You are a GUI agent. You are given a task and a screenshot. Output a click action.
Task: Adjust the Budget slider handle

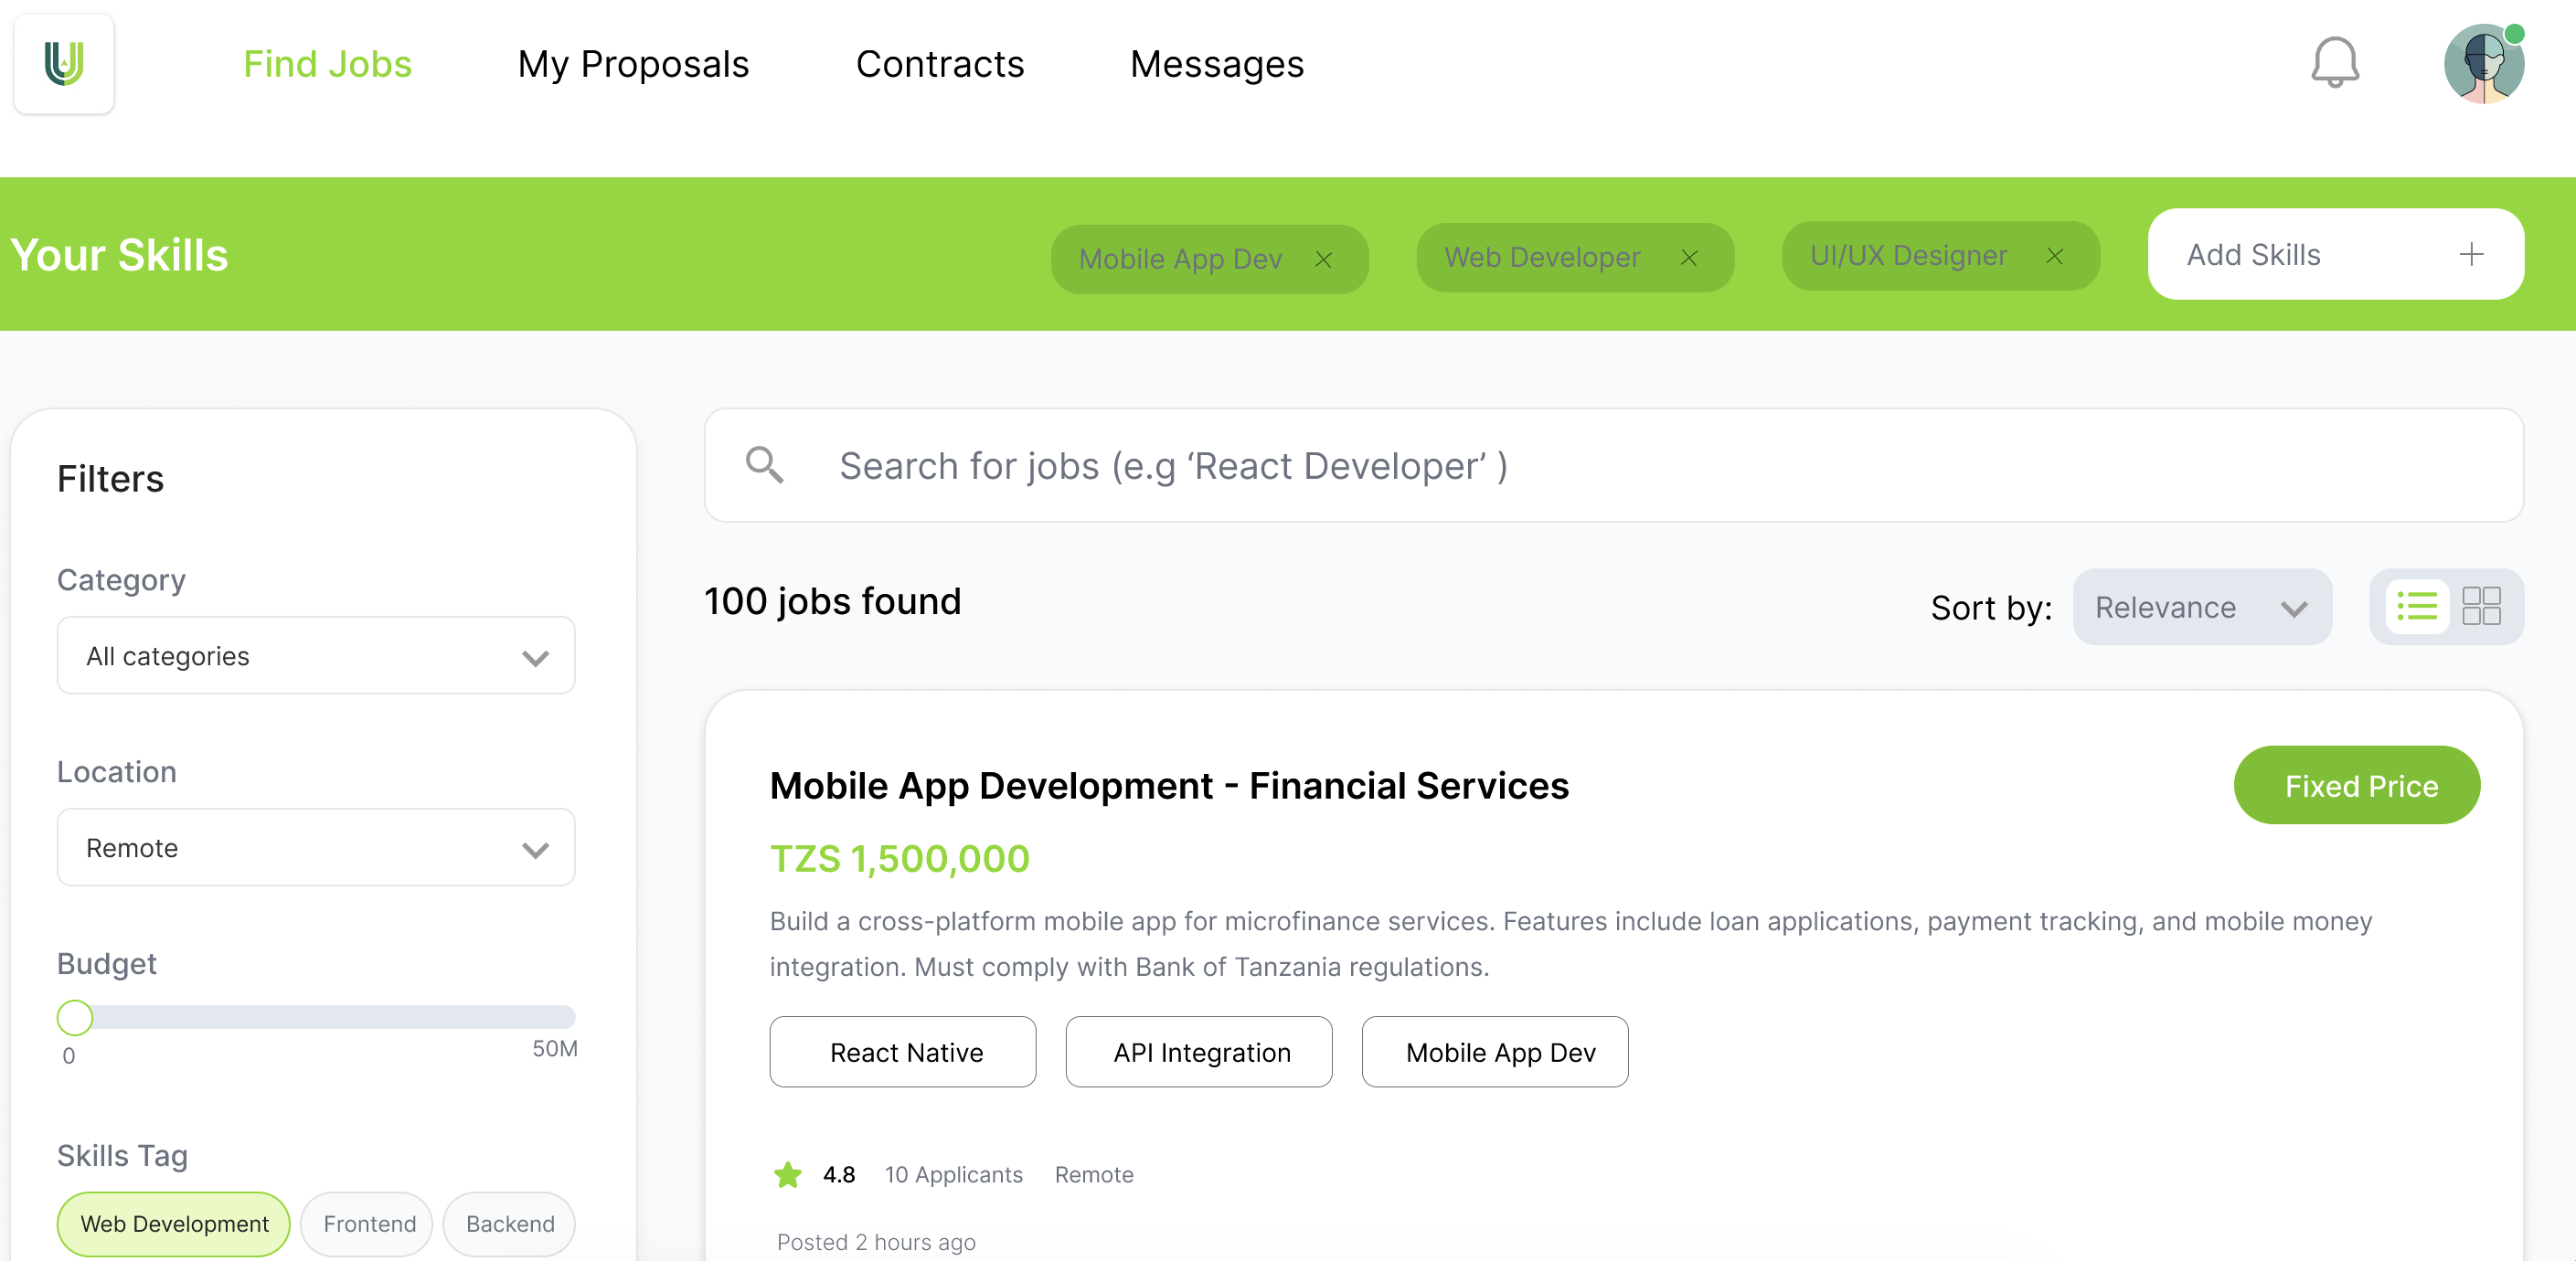74,1017
